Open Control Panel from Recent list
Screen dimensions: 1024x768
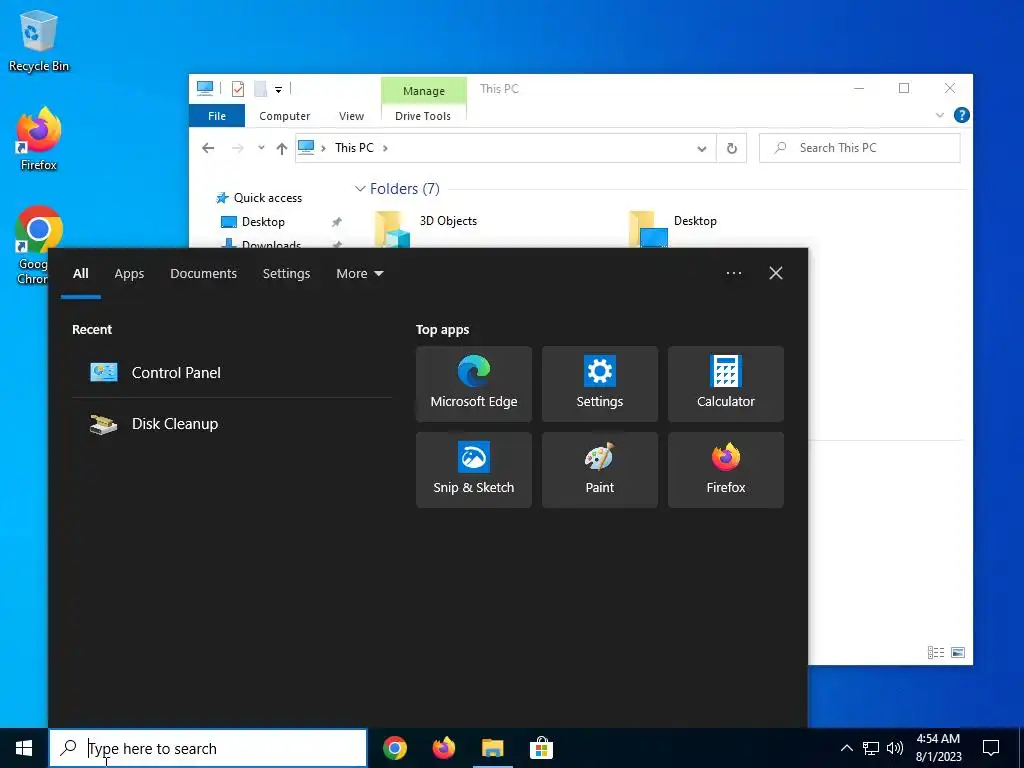(232, 372)
